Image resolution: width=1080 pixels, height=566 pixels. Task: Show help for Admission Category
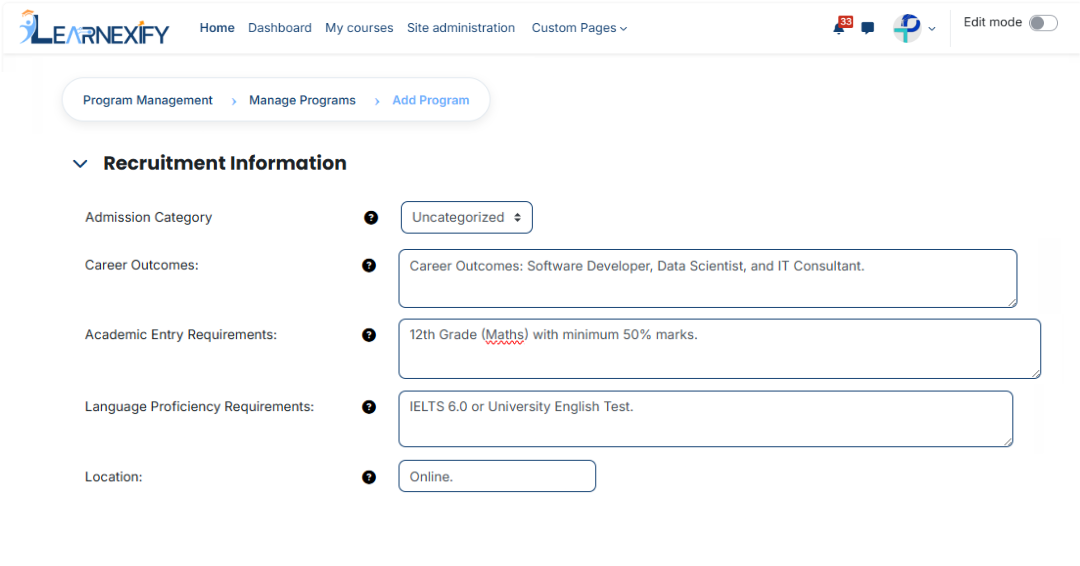(371, 218)
